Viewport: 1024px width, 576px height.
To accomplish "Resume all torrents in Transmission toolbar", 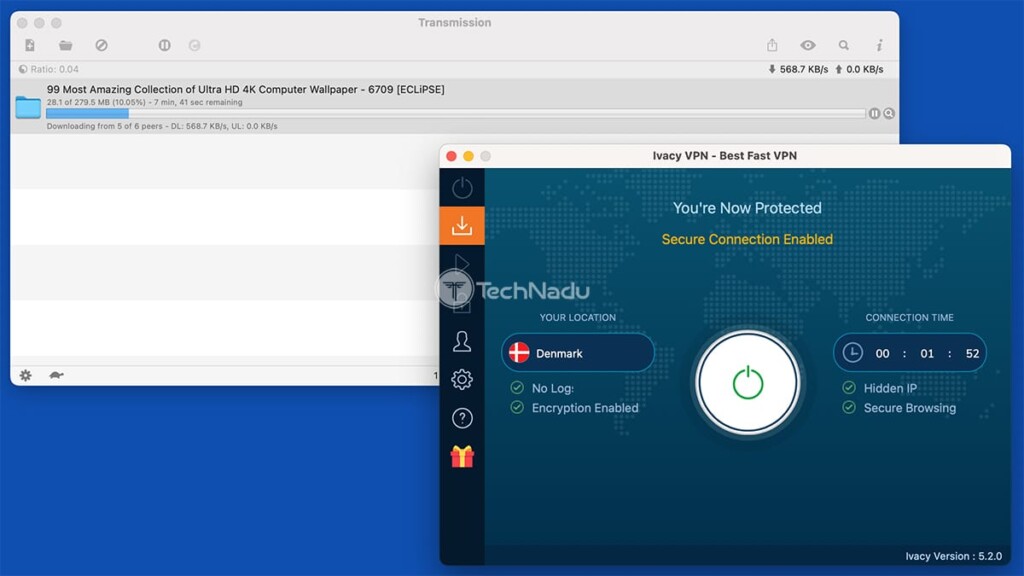I will pyautogui.click(x=195, y=45).
